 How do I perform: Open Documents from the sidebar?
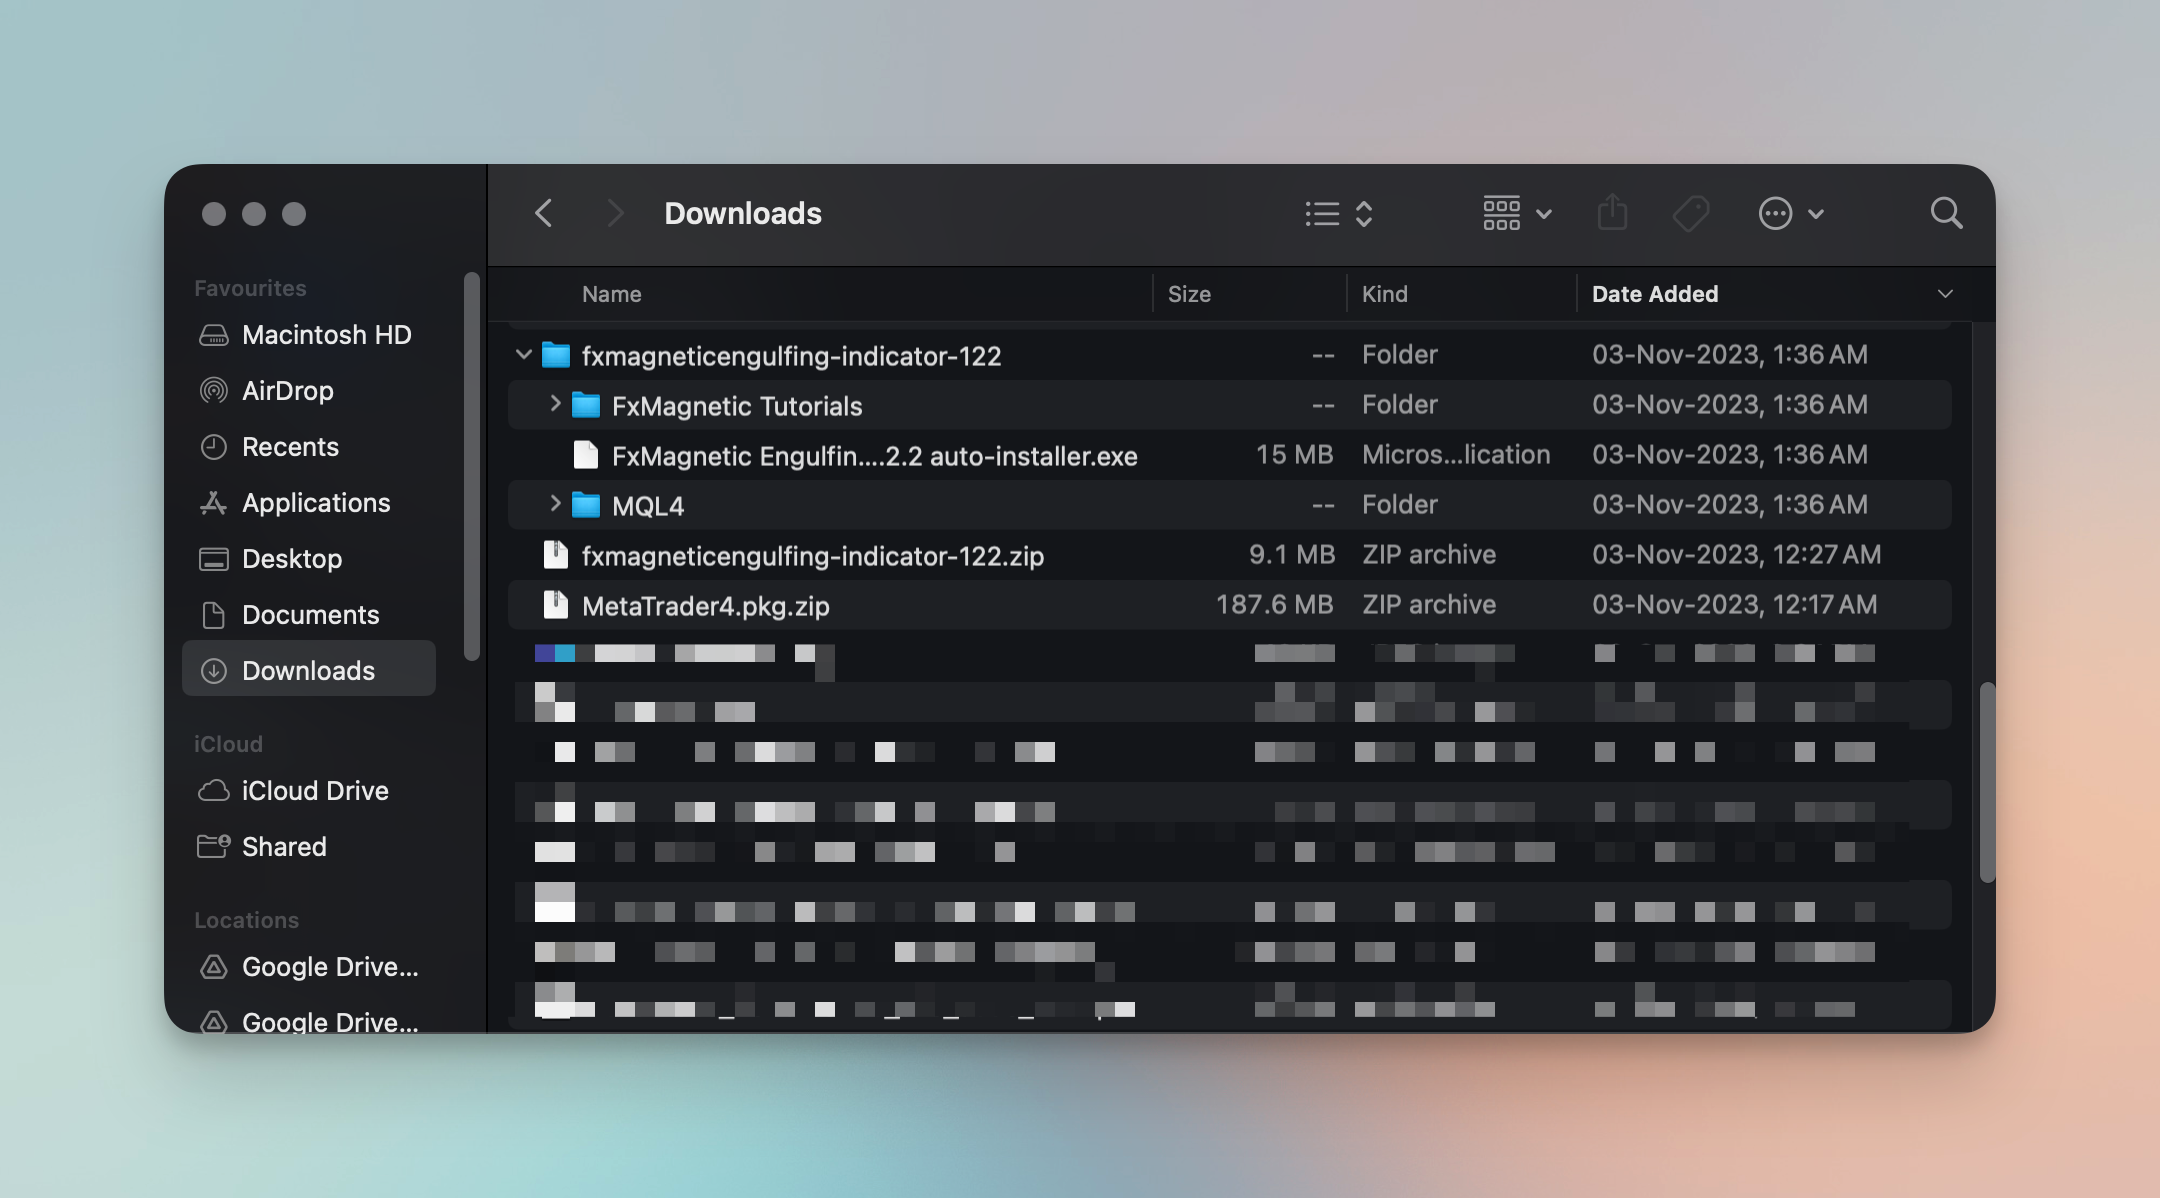click(x=310, y=615)
